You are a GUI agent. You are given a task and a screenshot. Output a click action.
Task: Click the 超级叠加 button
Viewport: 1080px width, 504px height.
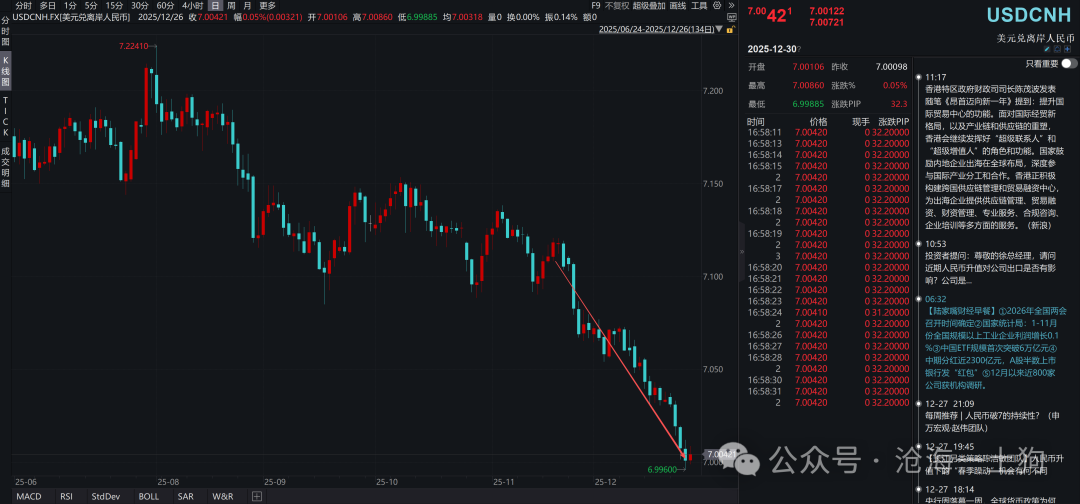tap(649, 5)
